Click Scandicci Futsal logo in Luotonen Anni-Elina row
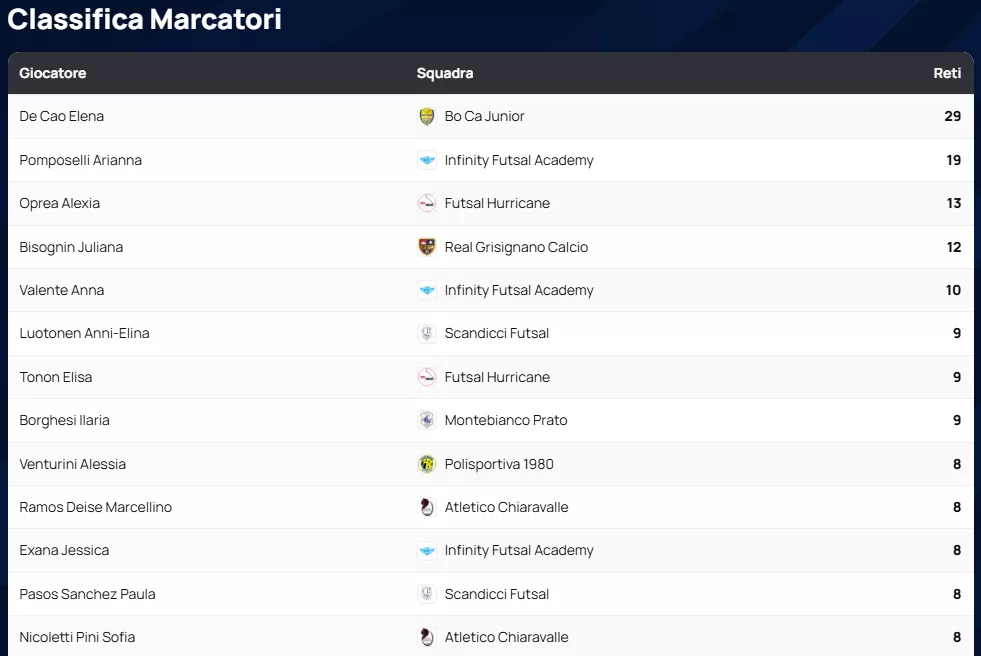Image resolution: width=981 pixels, height=656 pixels. (427, 334)
